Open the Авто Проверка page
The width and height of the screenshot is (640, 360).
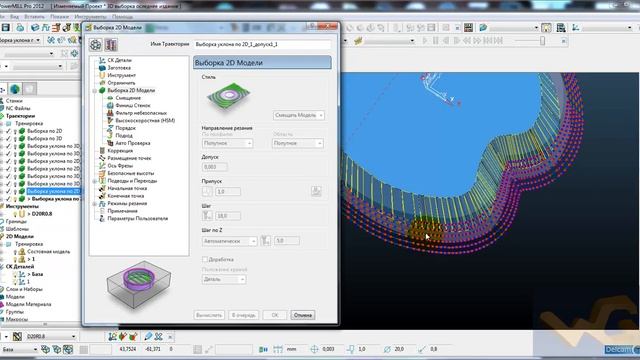pyautogui.click(x=133, y=143)
